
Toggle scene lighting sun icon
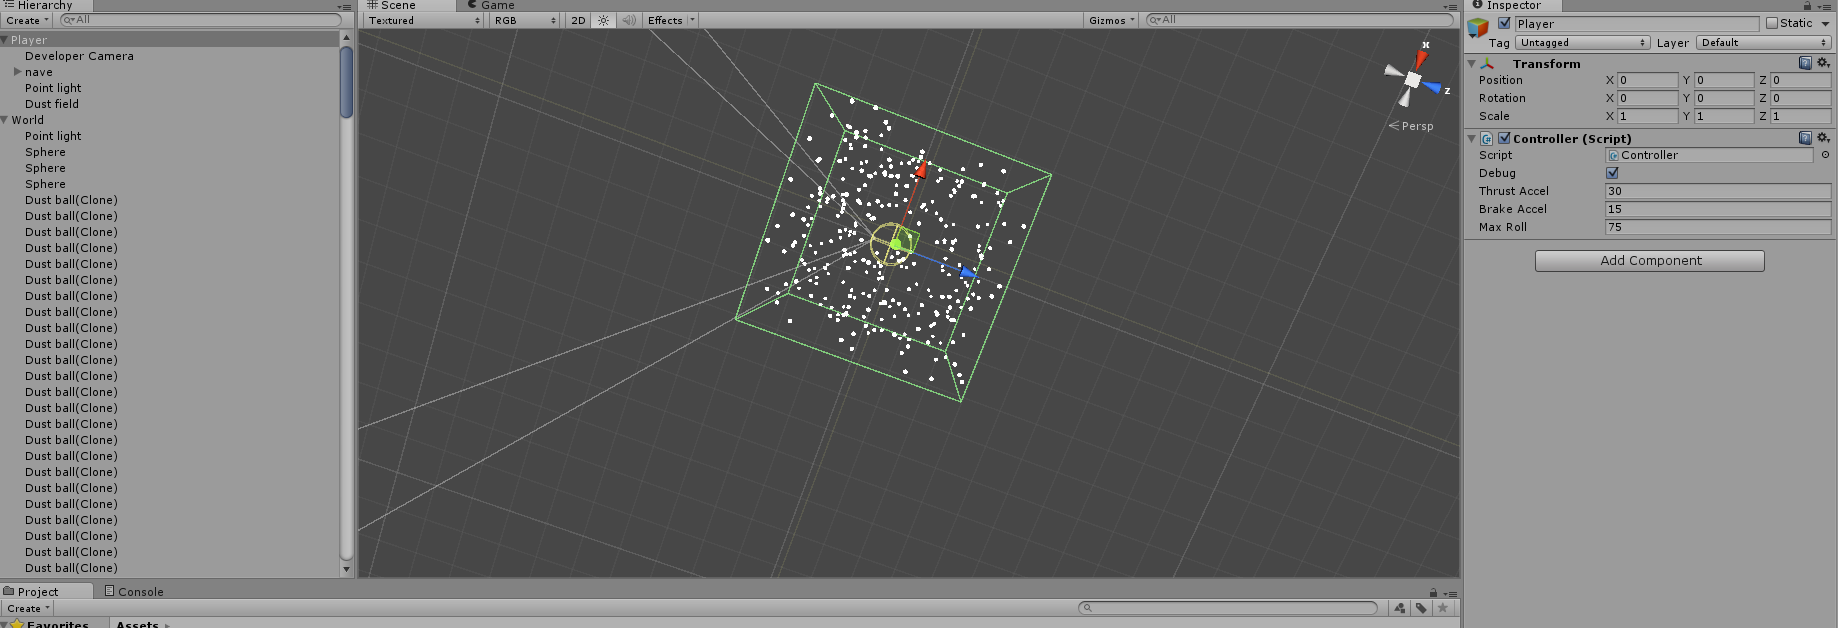(603, 20)
